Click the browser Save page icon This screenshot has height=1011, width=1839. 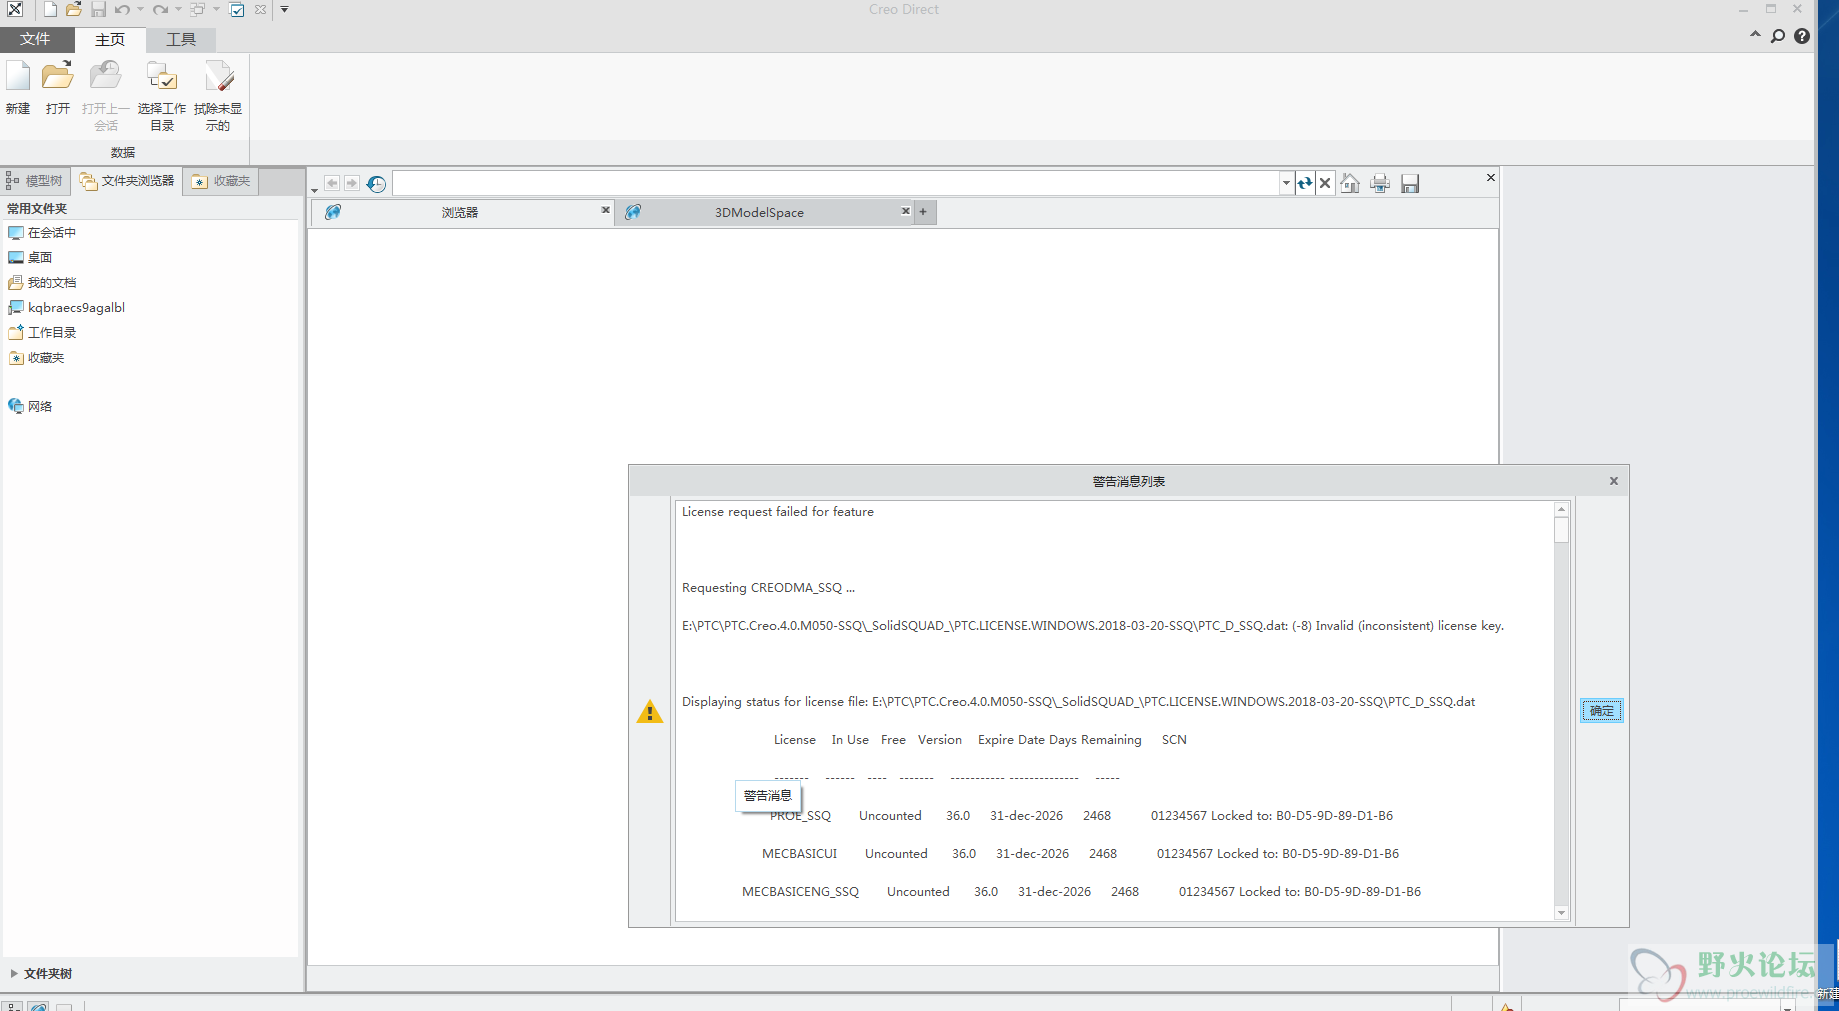[x=1410, y=183]
